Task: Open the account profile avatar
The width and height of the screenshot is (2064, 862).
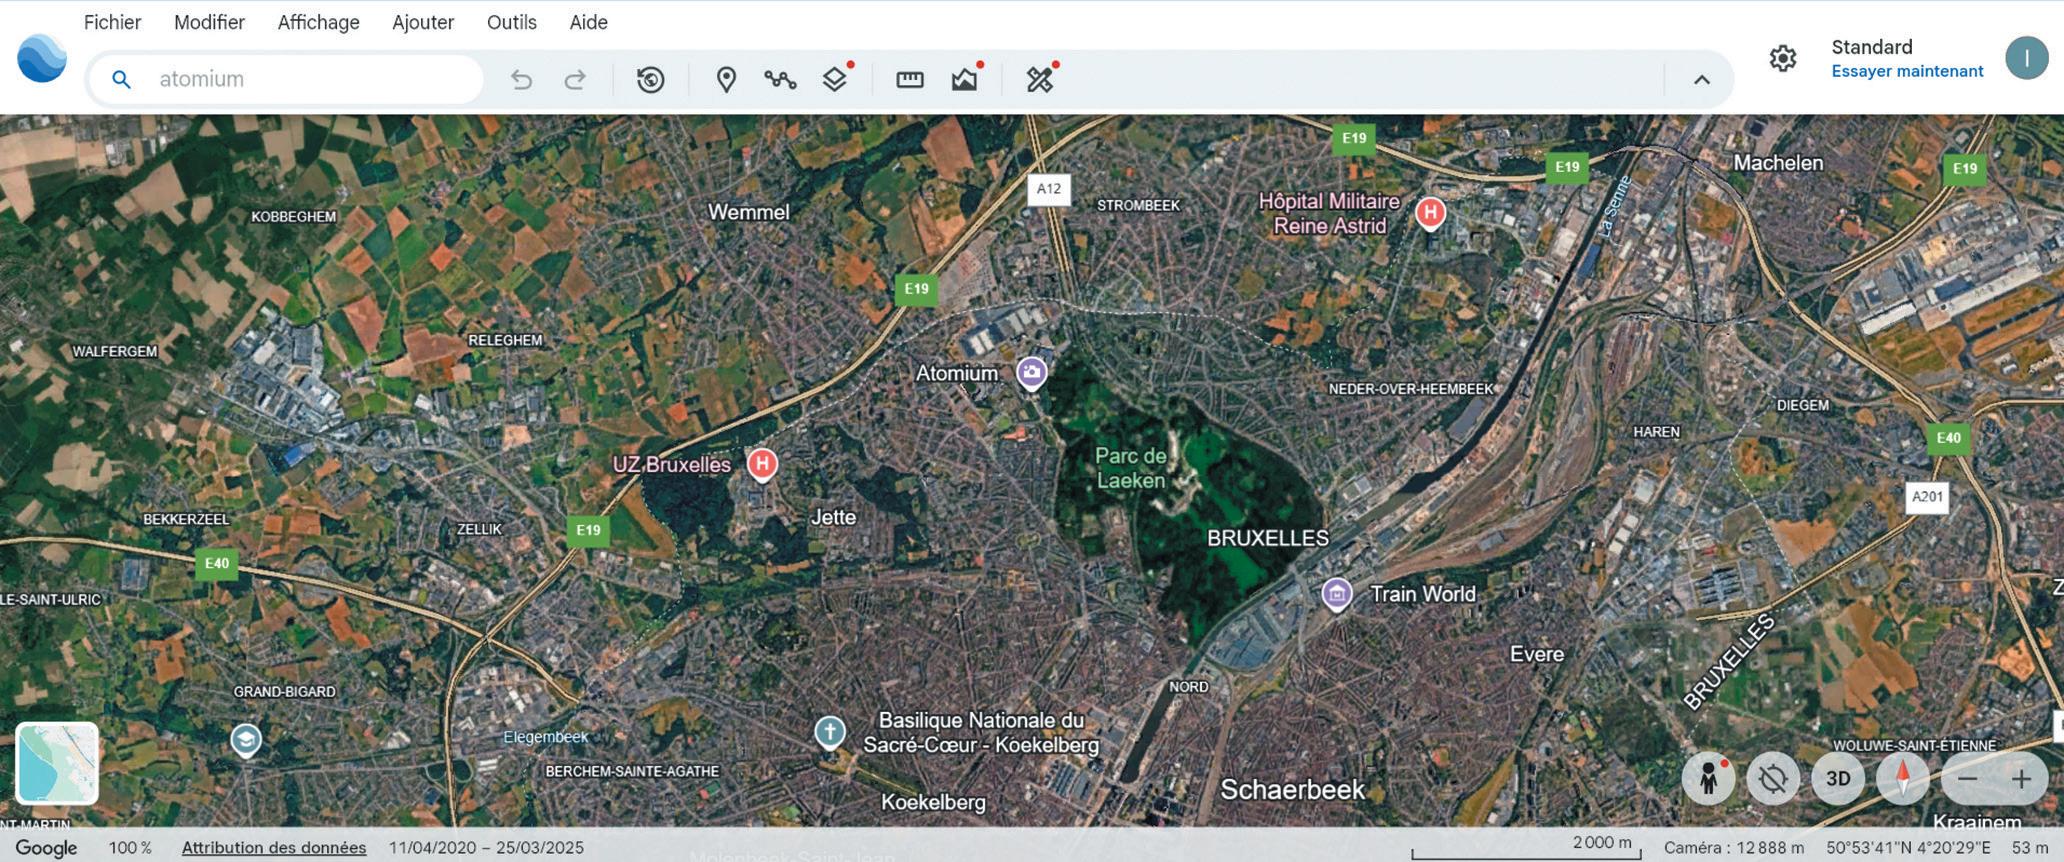Action: coord(2027,58)
